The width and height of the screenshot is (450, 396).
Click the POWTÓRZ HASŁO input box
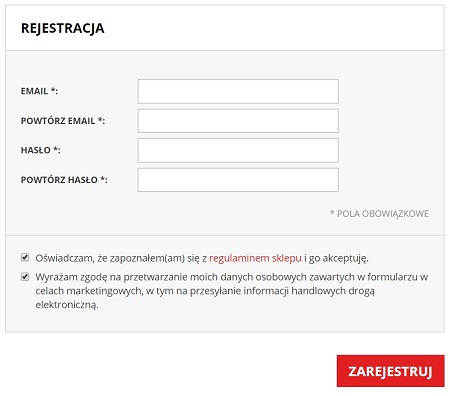point(238,180)
